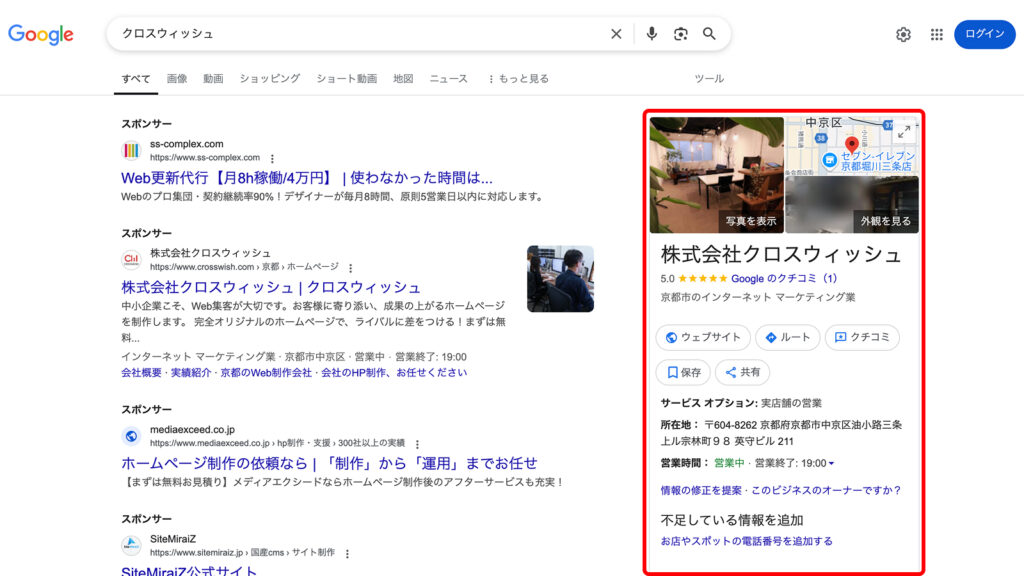Click このビジネスのオーナーですか？ link
The height and width of the screenshot is (576, 1024).
click(826, 490)
